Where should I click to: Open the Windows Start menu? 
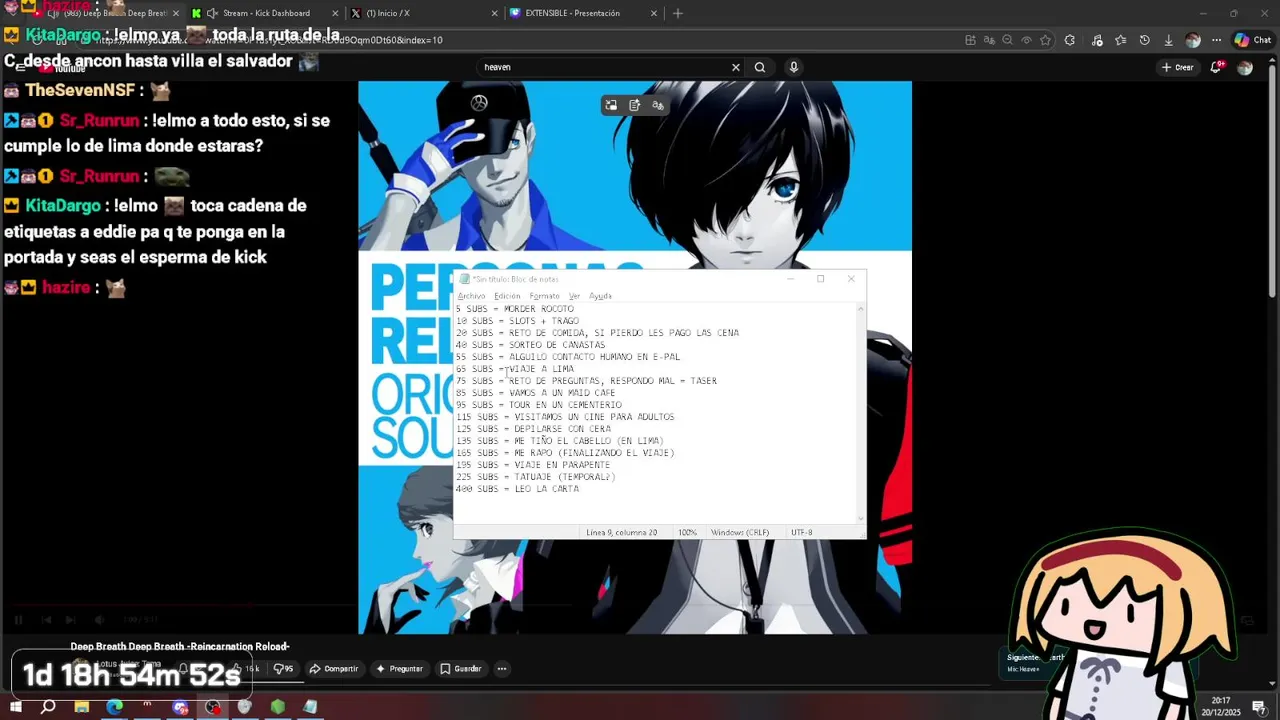point(16,707)
